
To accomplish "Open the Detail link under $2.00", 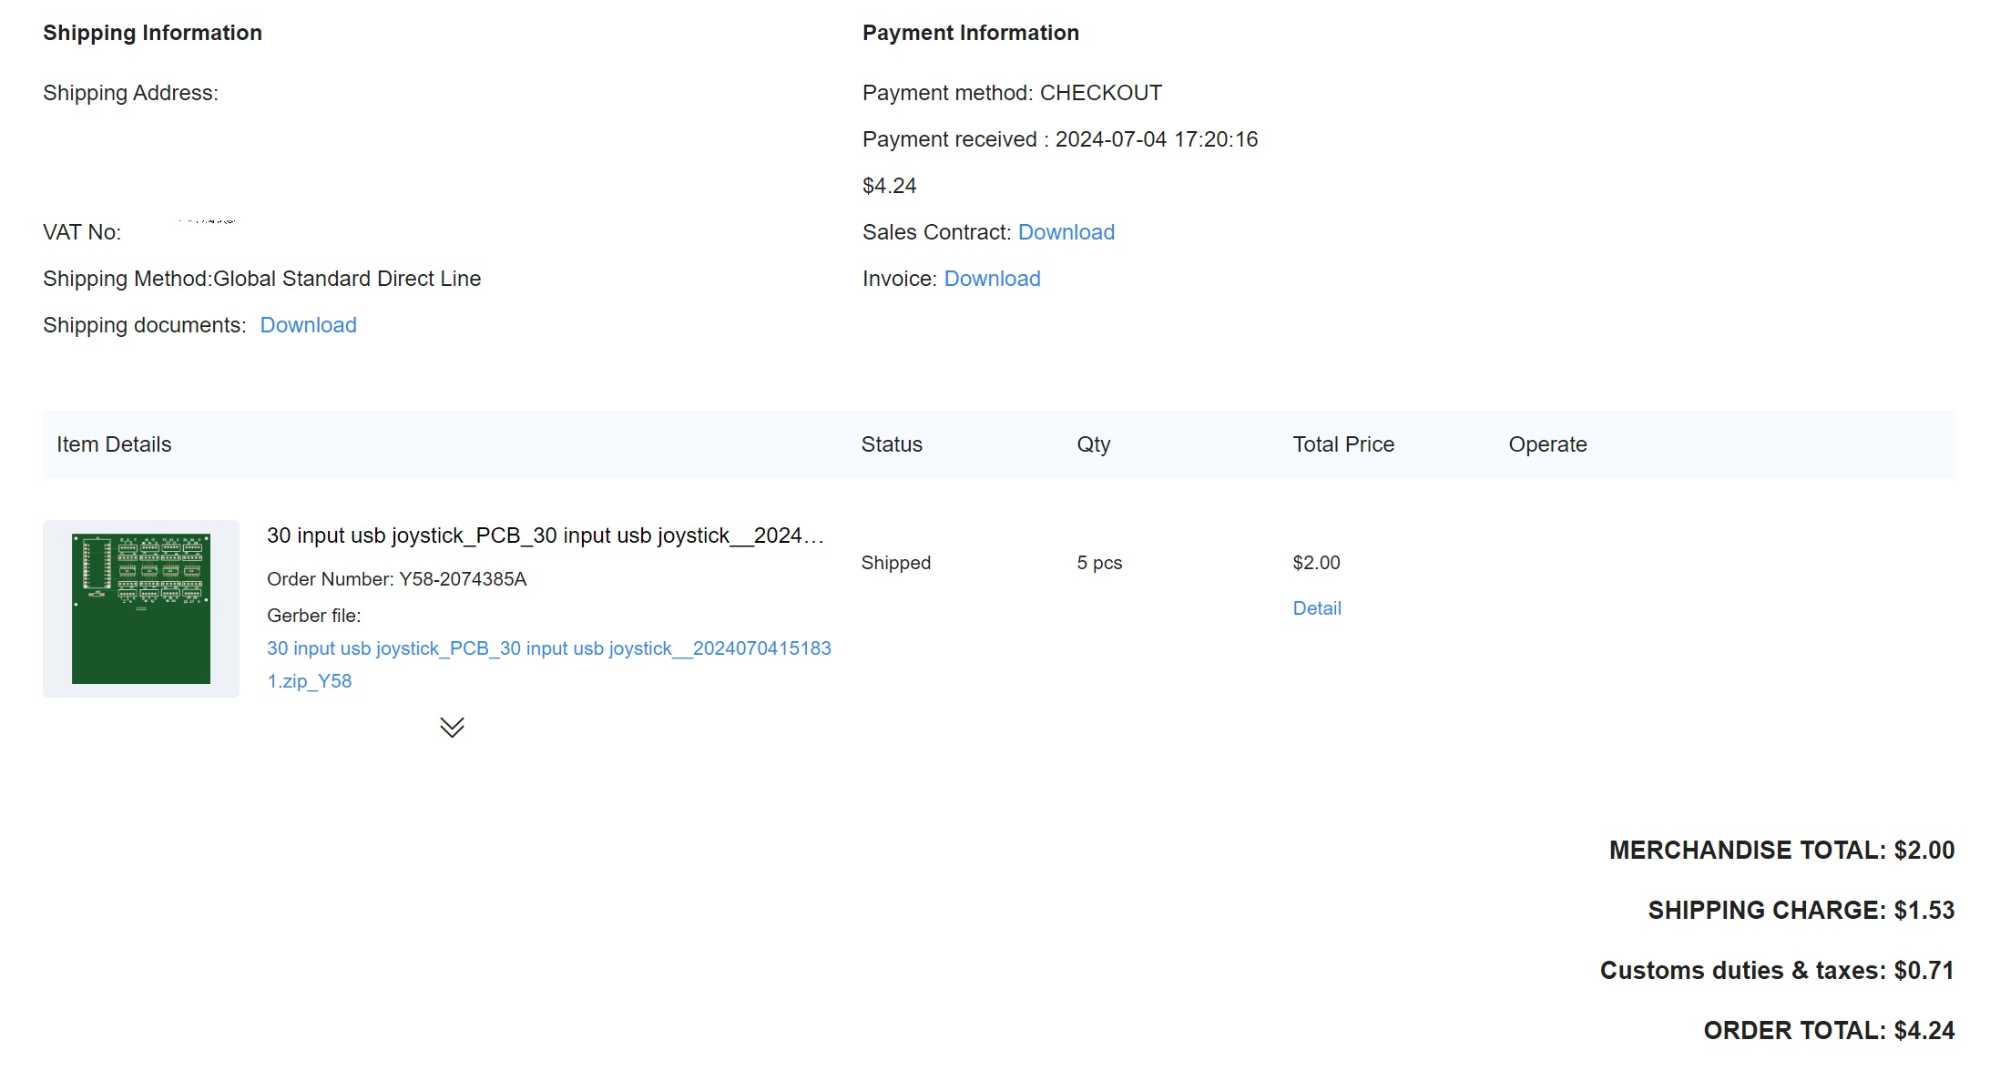I will [1316, 608].
